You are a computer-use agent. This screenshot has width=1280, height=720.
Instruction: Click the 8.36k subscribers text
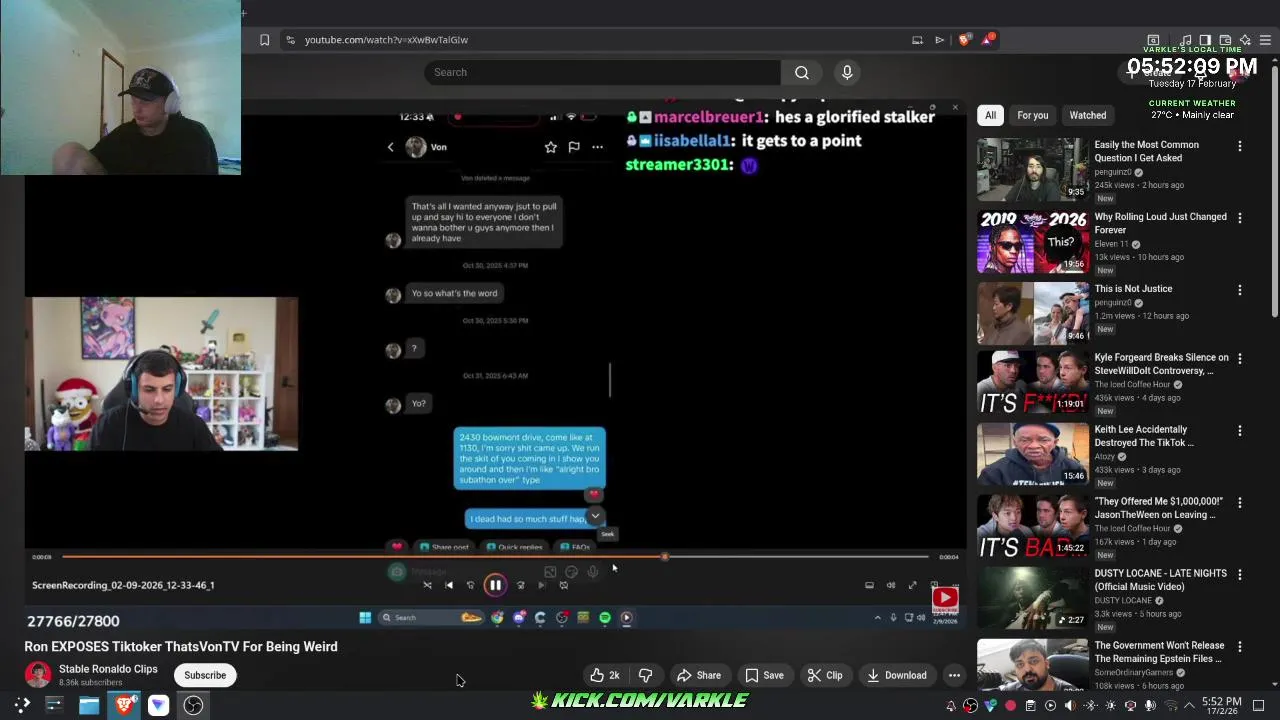(90, 683)
